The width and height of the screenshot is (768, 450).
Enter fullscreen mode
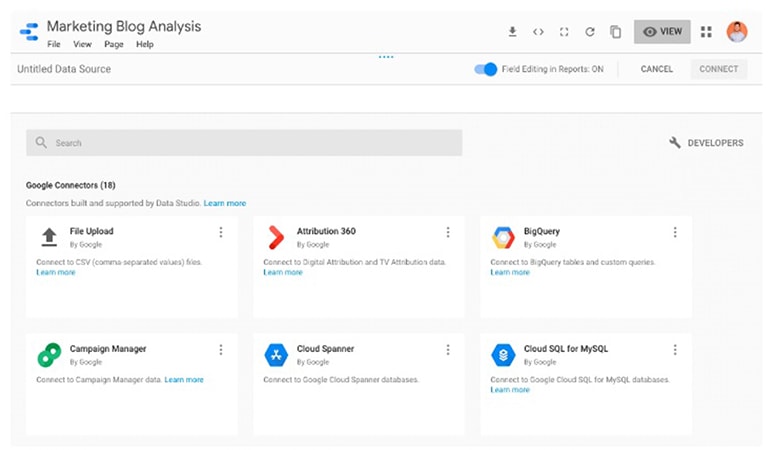[x=564, y=32]
